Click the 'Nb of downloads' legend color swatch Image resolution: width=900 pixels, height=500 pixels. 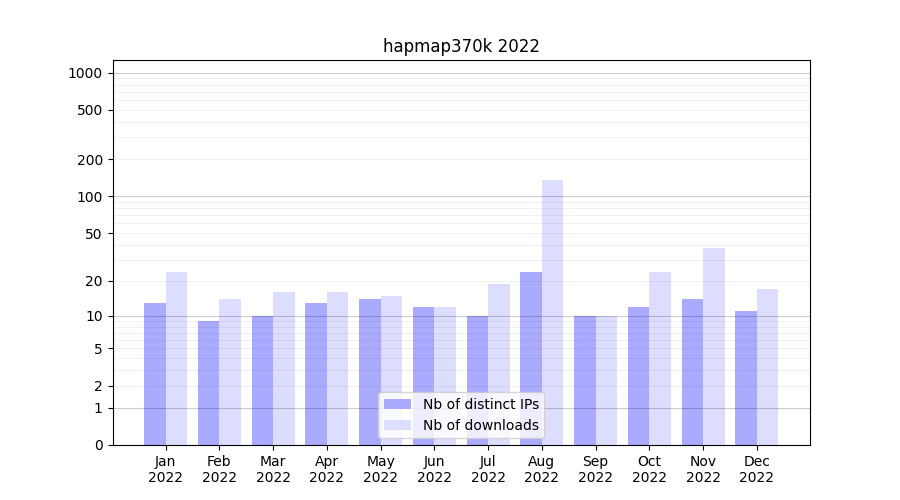(397, 425)
